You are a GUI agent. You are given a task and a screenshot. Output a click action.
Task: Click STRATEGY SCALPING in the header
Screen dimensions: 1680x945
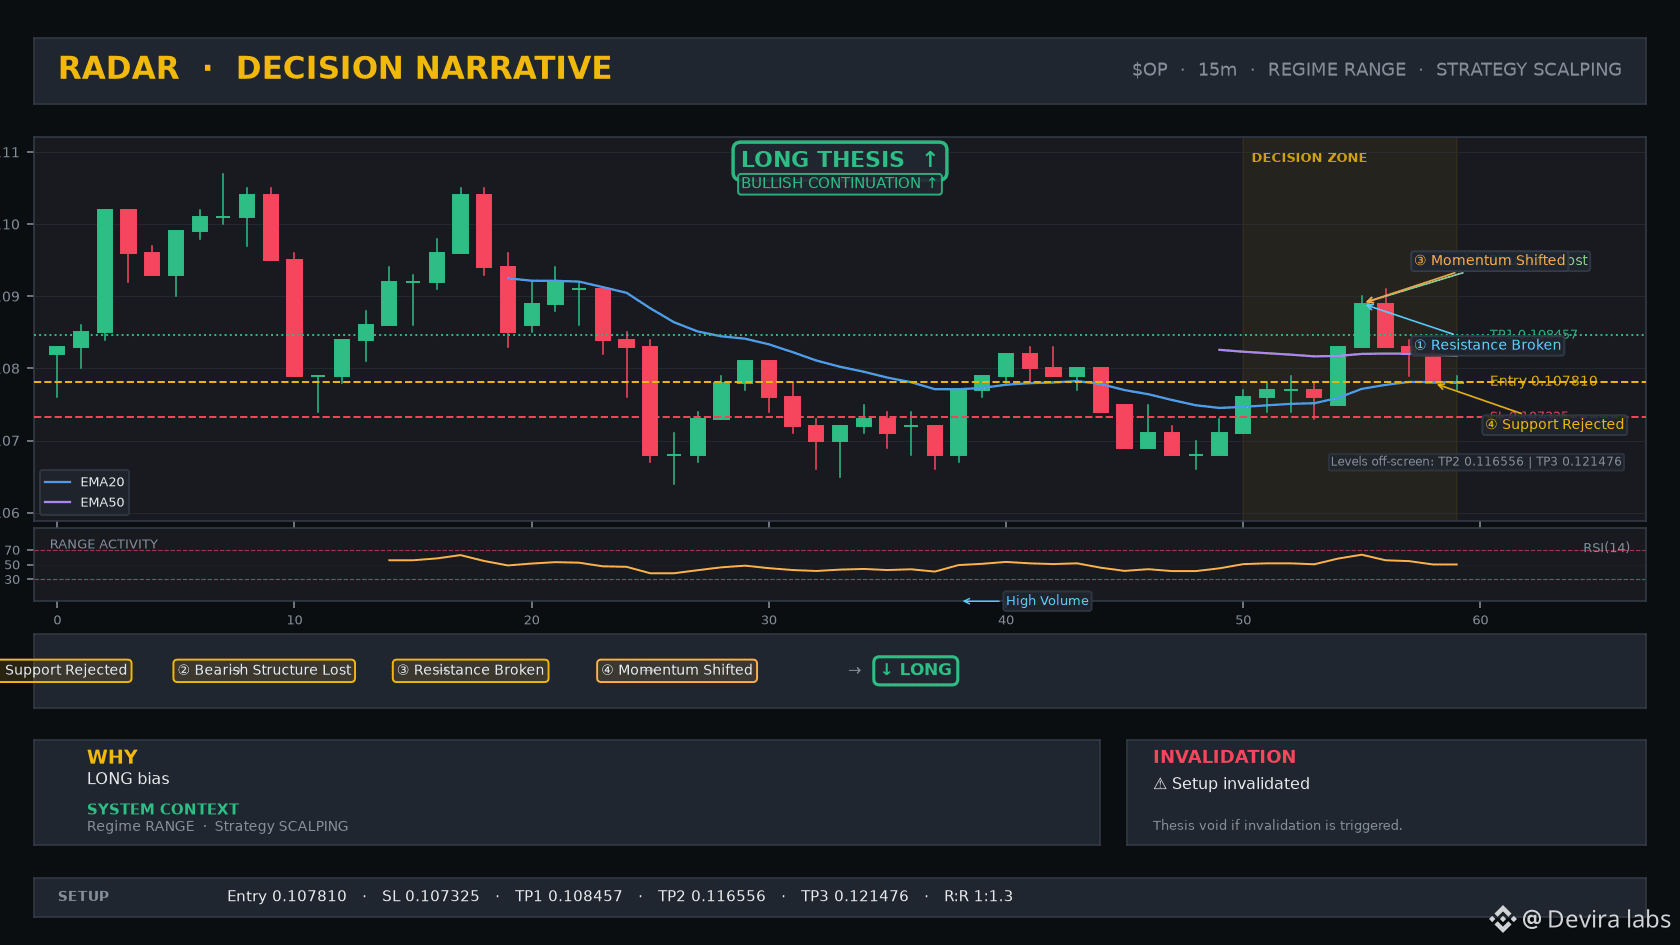tap(1528, 70)
